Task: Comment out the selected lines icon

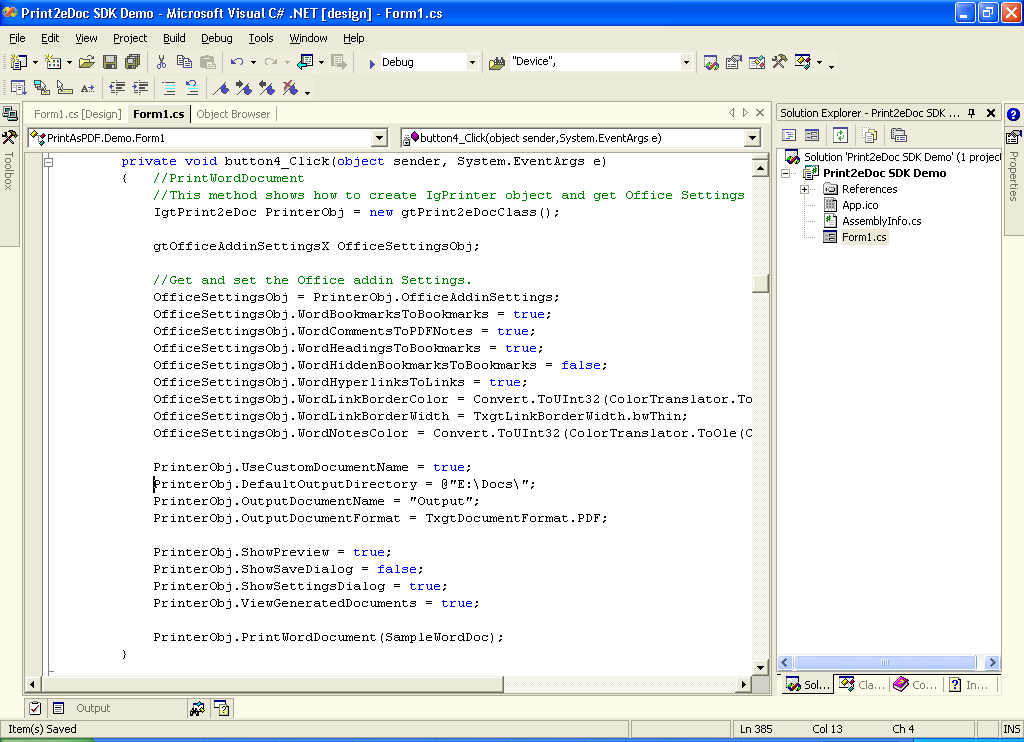Action: (168, 88)
